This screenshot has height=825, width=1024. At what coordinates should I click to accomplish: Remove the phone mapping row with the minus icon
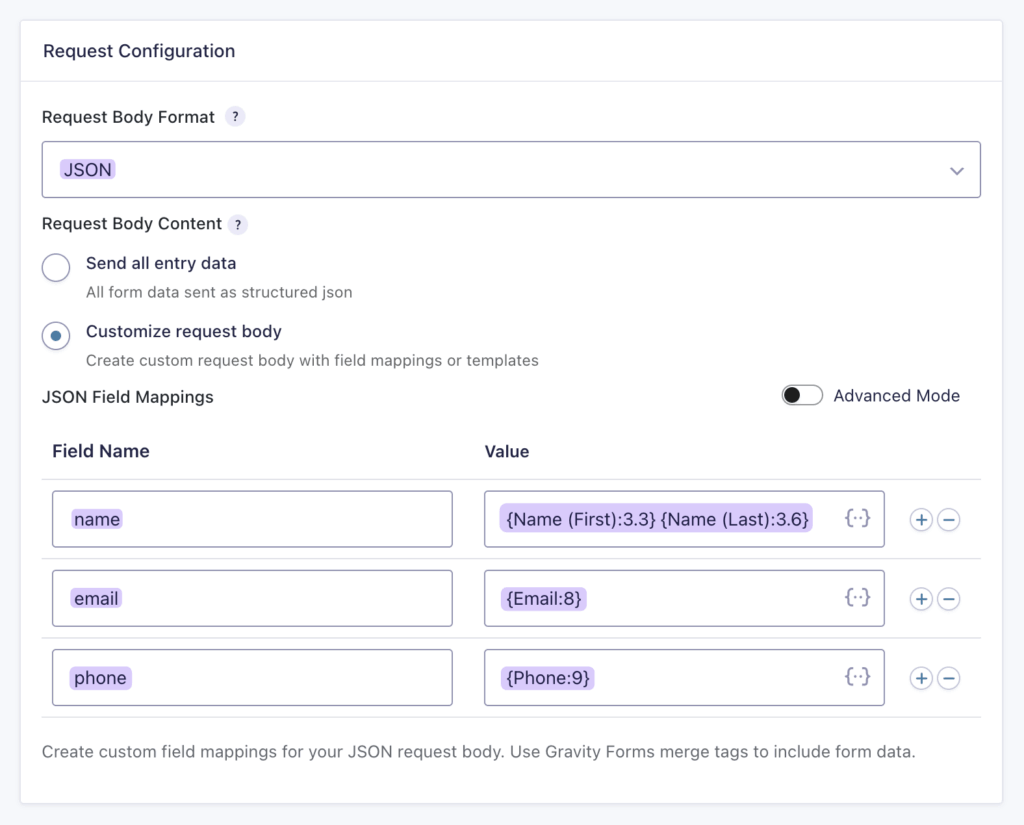pyautogui.click(x=949, y=677)
